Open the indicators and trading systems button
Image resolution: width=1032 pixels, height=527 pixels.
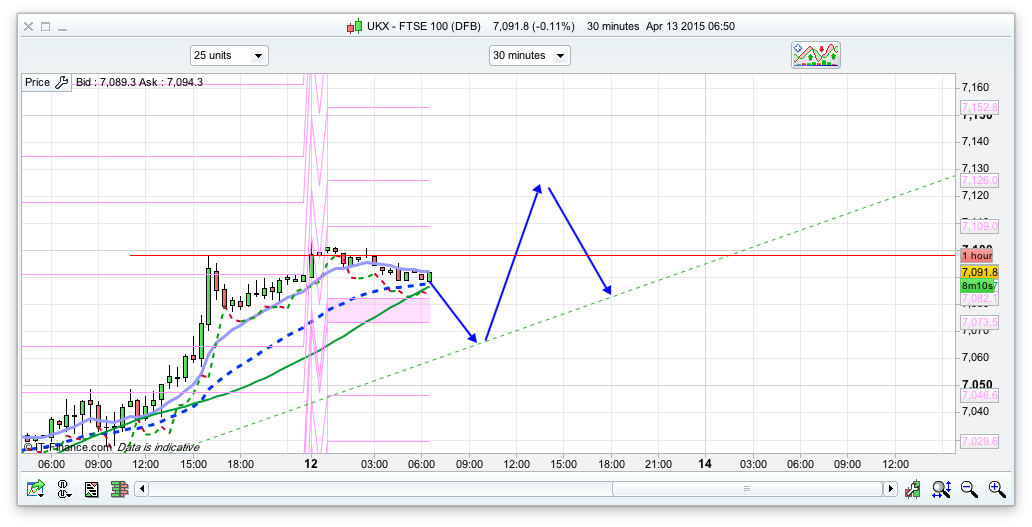click(x=815, y=55)
